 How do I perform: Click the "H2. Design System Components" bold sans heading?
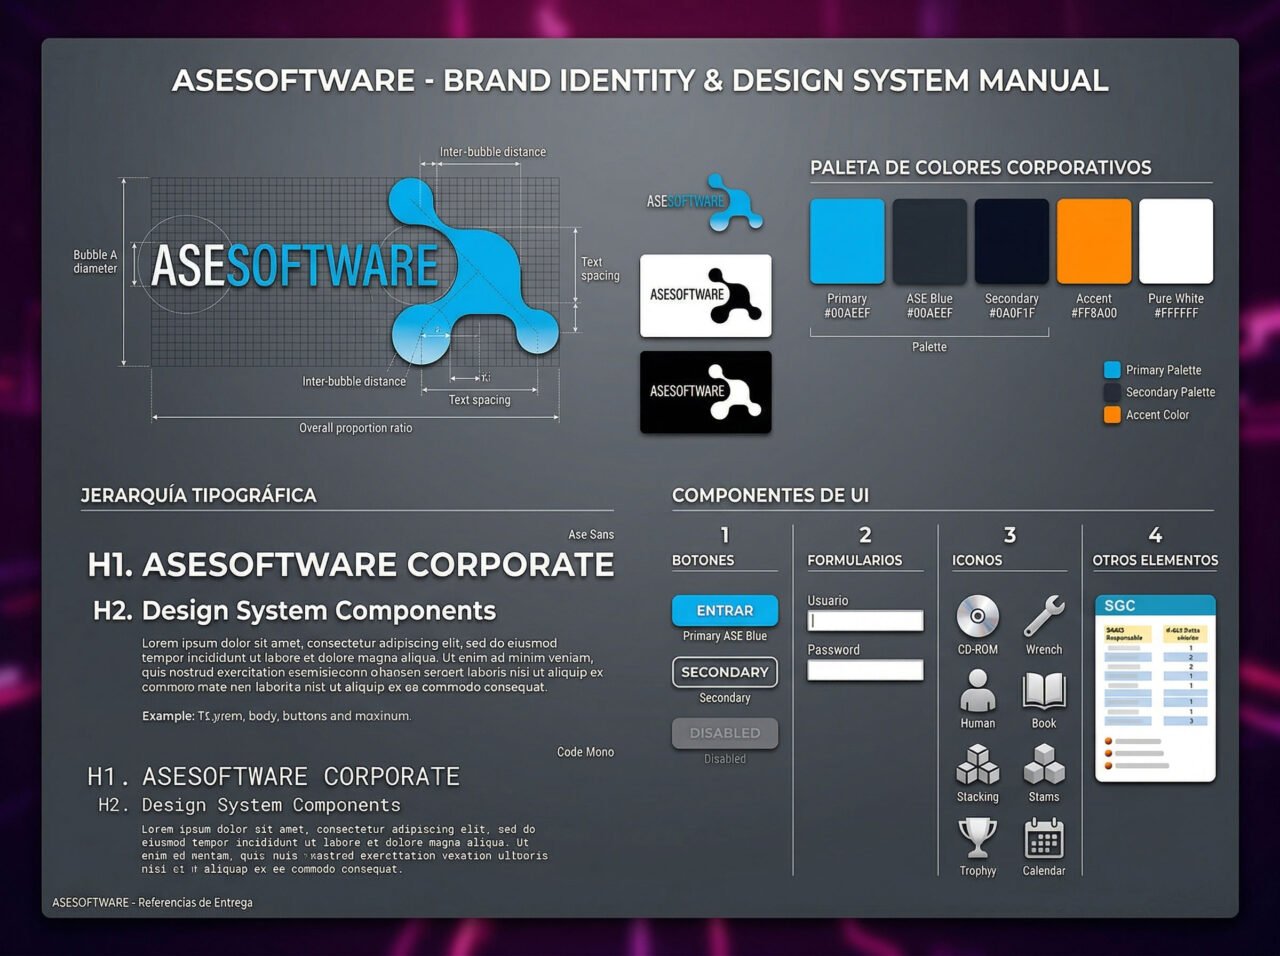[294, 610]
